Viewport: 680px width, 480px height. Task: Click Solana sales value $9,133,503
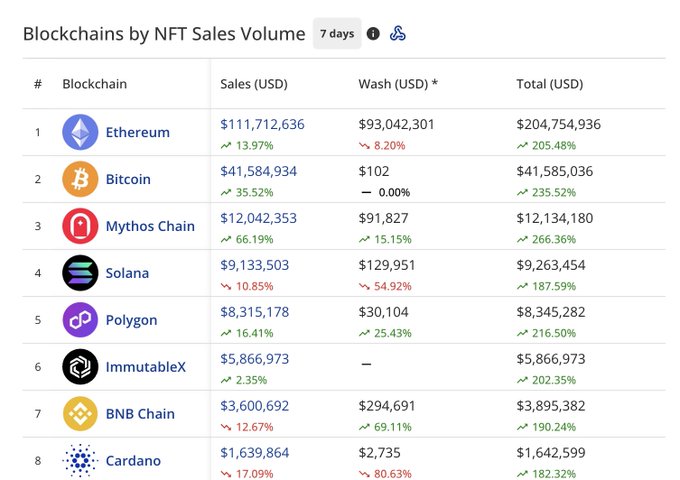coord(255,265)
